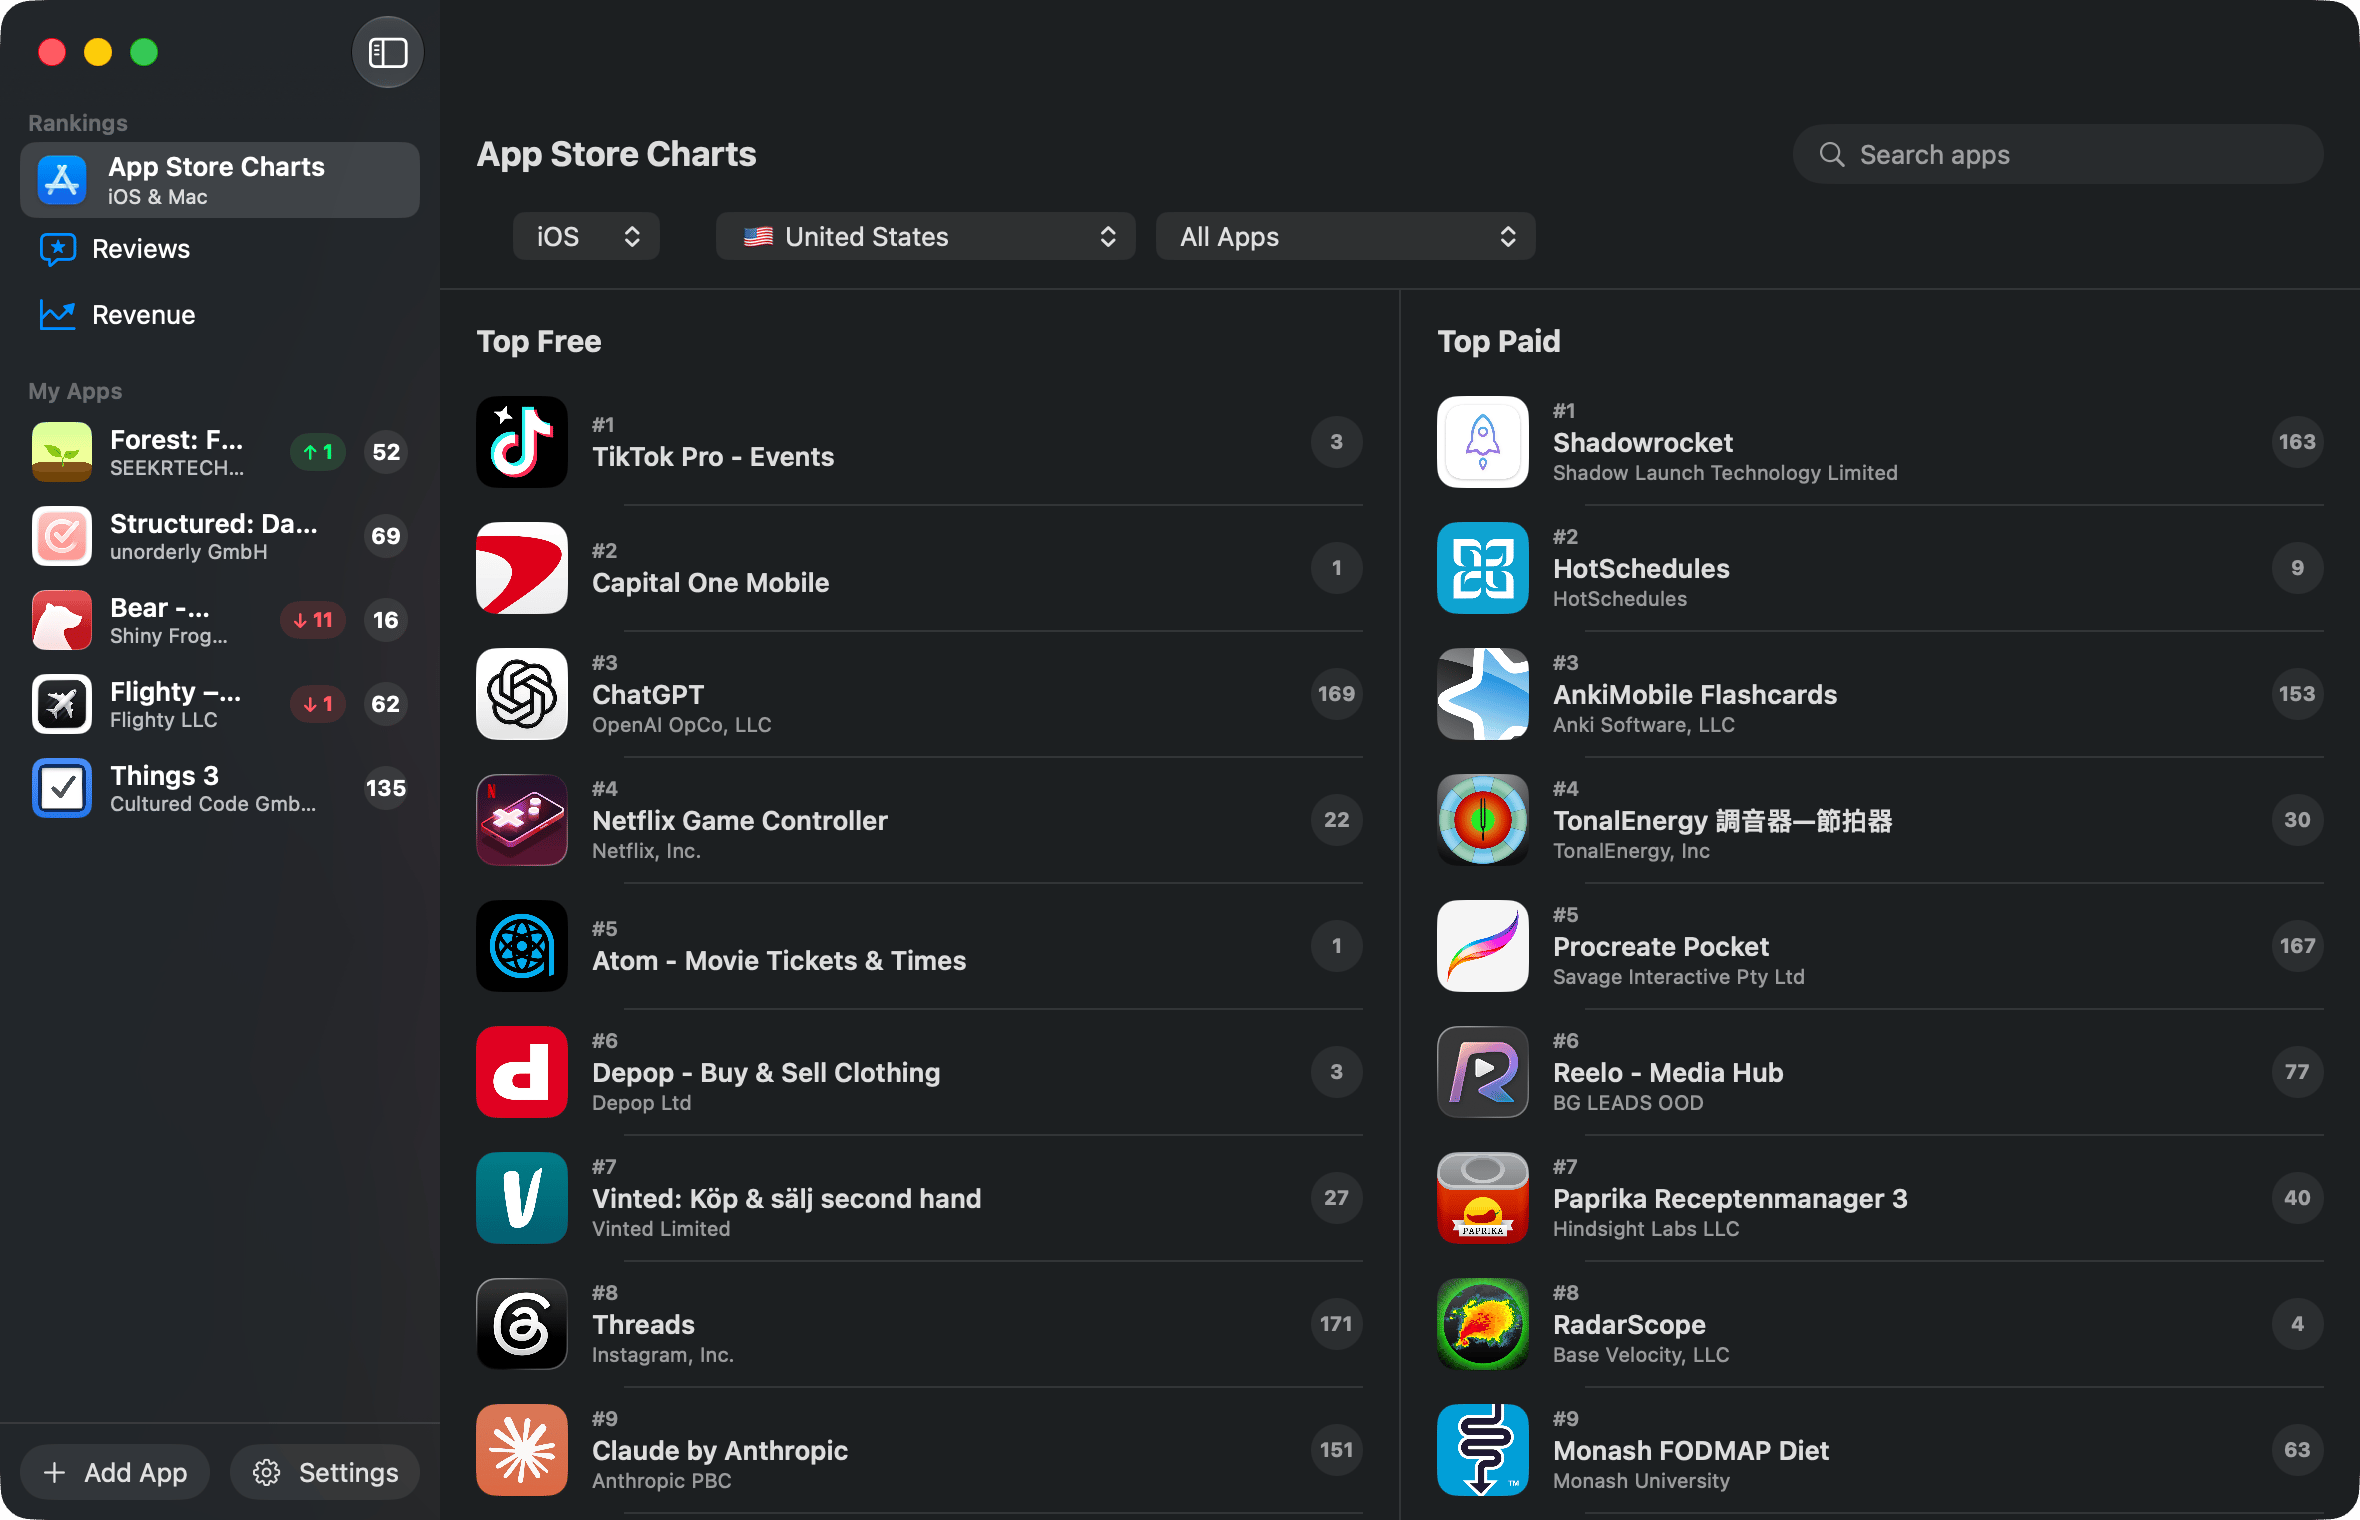
Task: Click the Search apps field
Action: coord(2058,155)
